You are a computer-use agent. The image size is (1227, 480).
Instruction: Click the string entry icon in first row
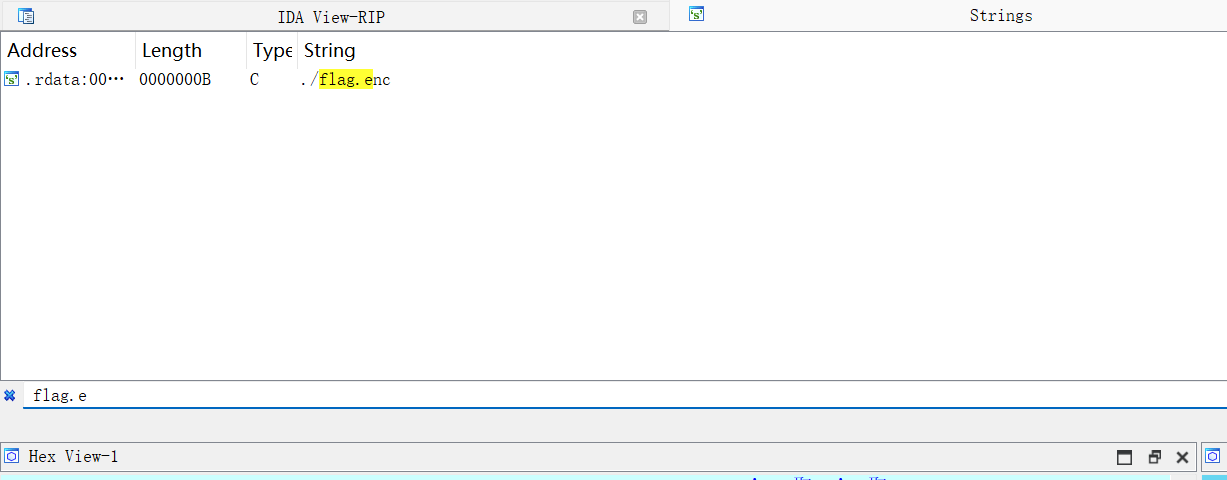click(x=12, y=80)
